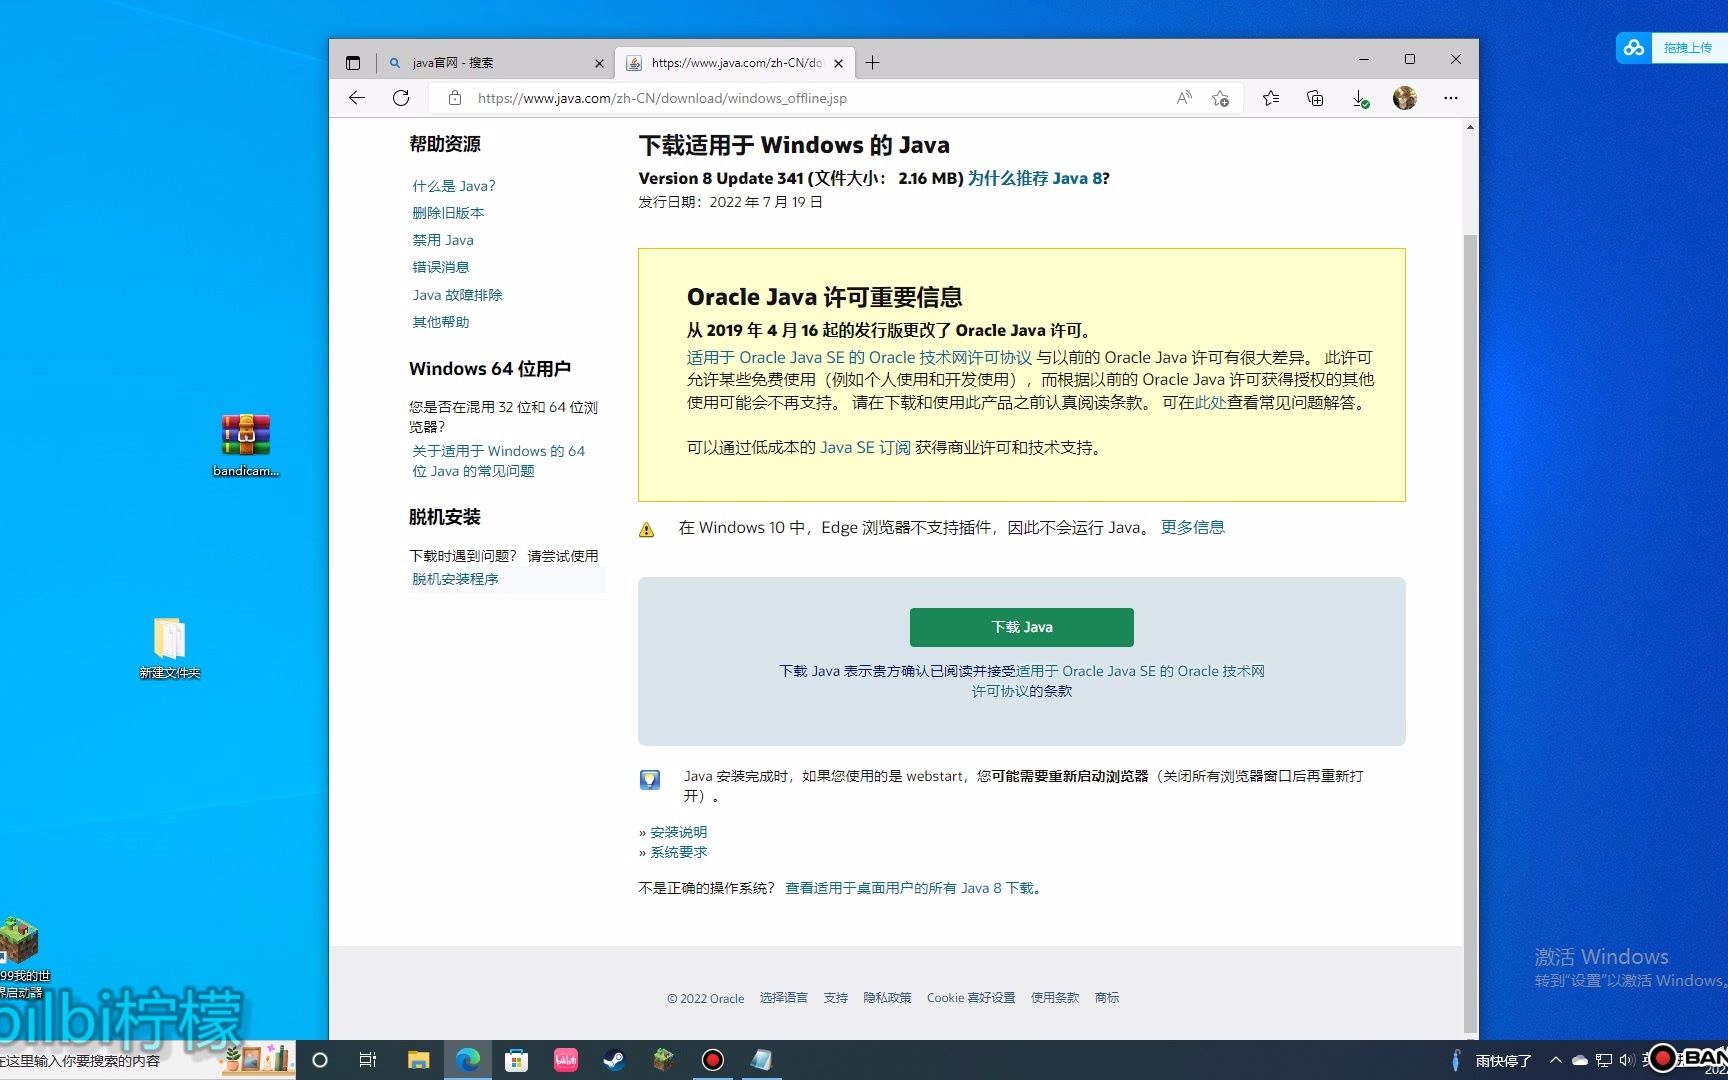Screen dimensions: 1728x1080
Task: Open Steam from taskbar
Action: 614,1060
